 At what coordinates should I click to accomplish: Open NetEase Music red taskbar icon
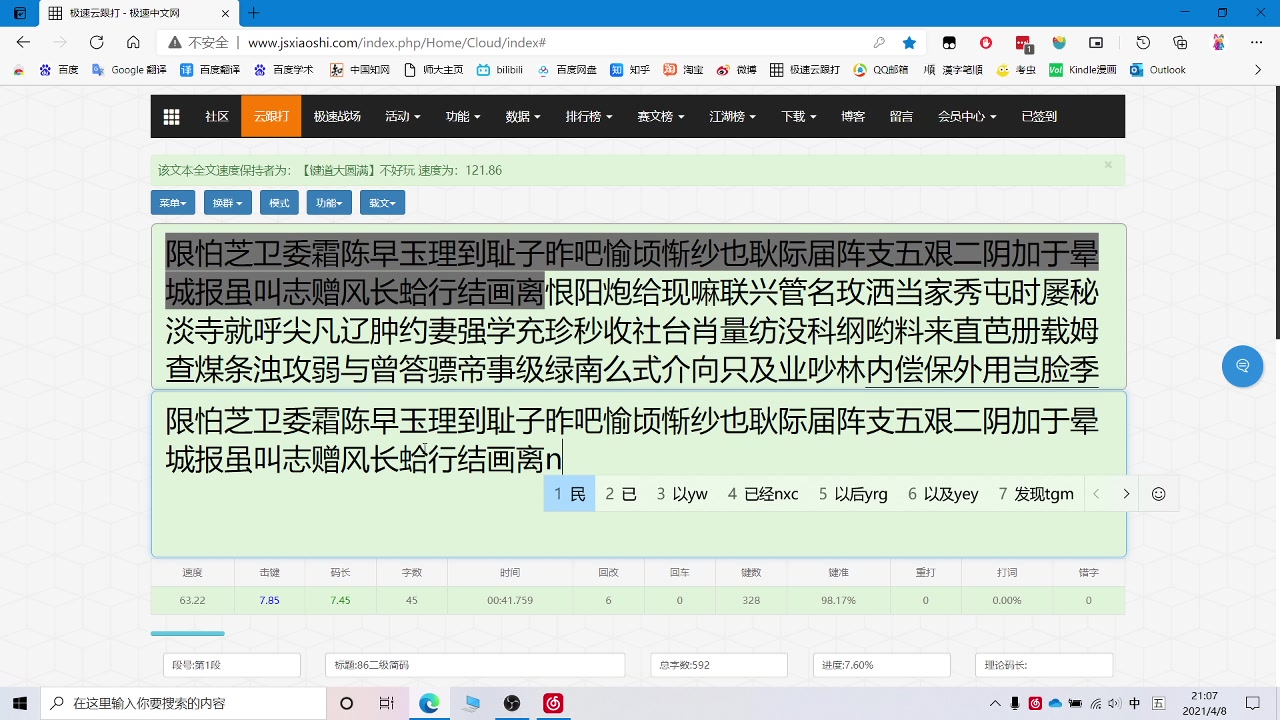[553, 703]
